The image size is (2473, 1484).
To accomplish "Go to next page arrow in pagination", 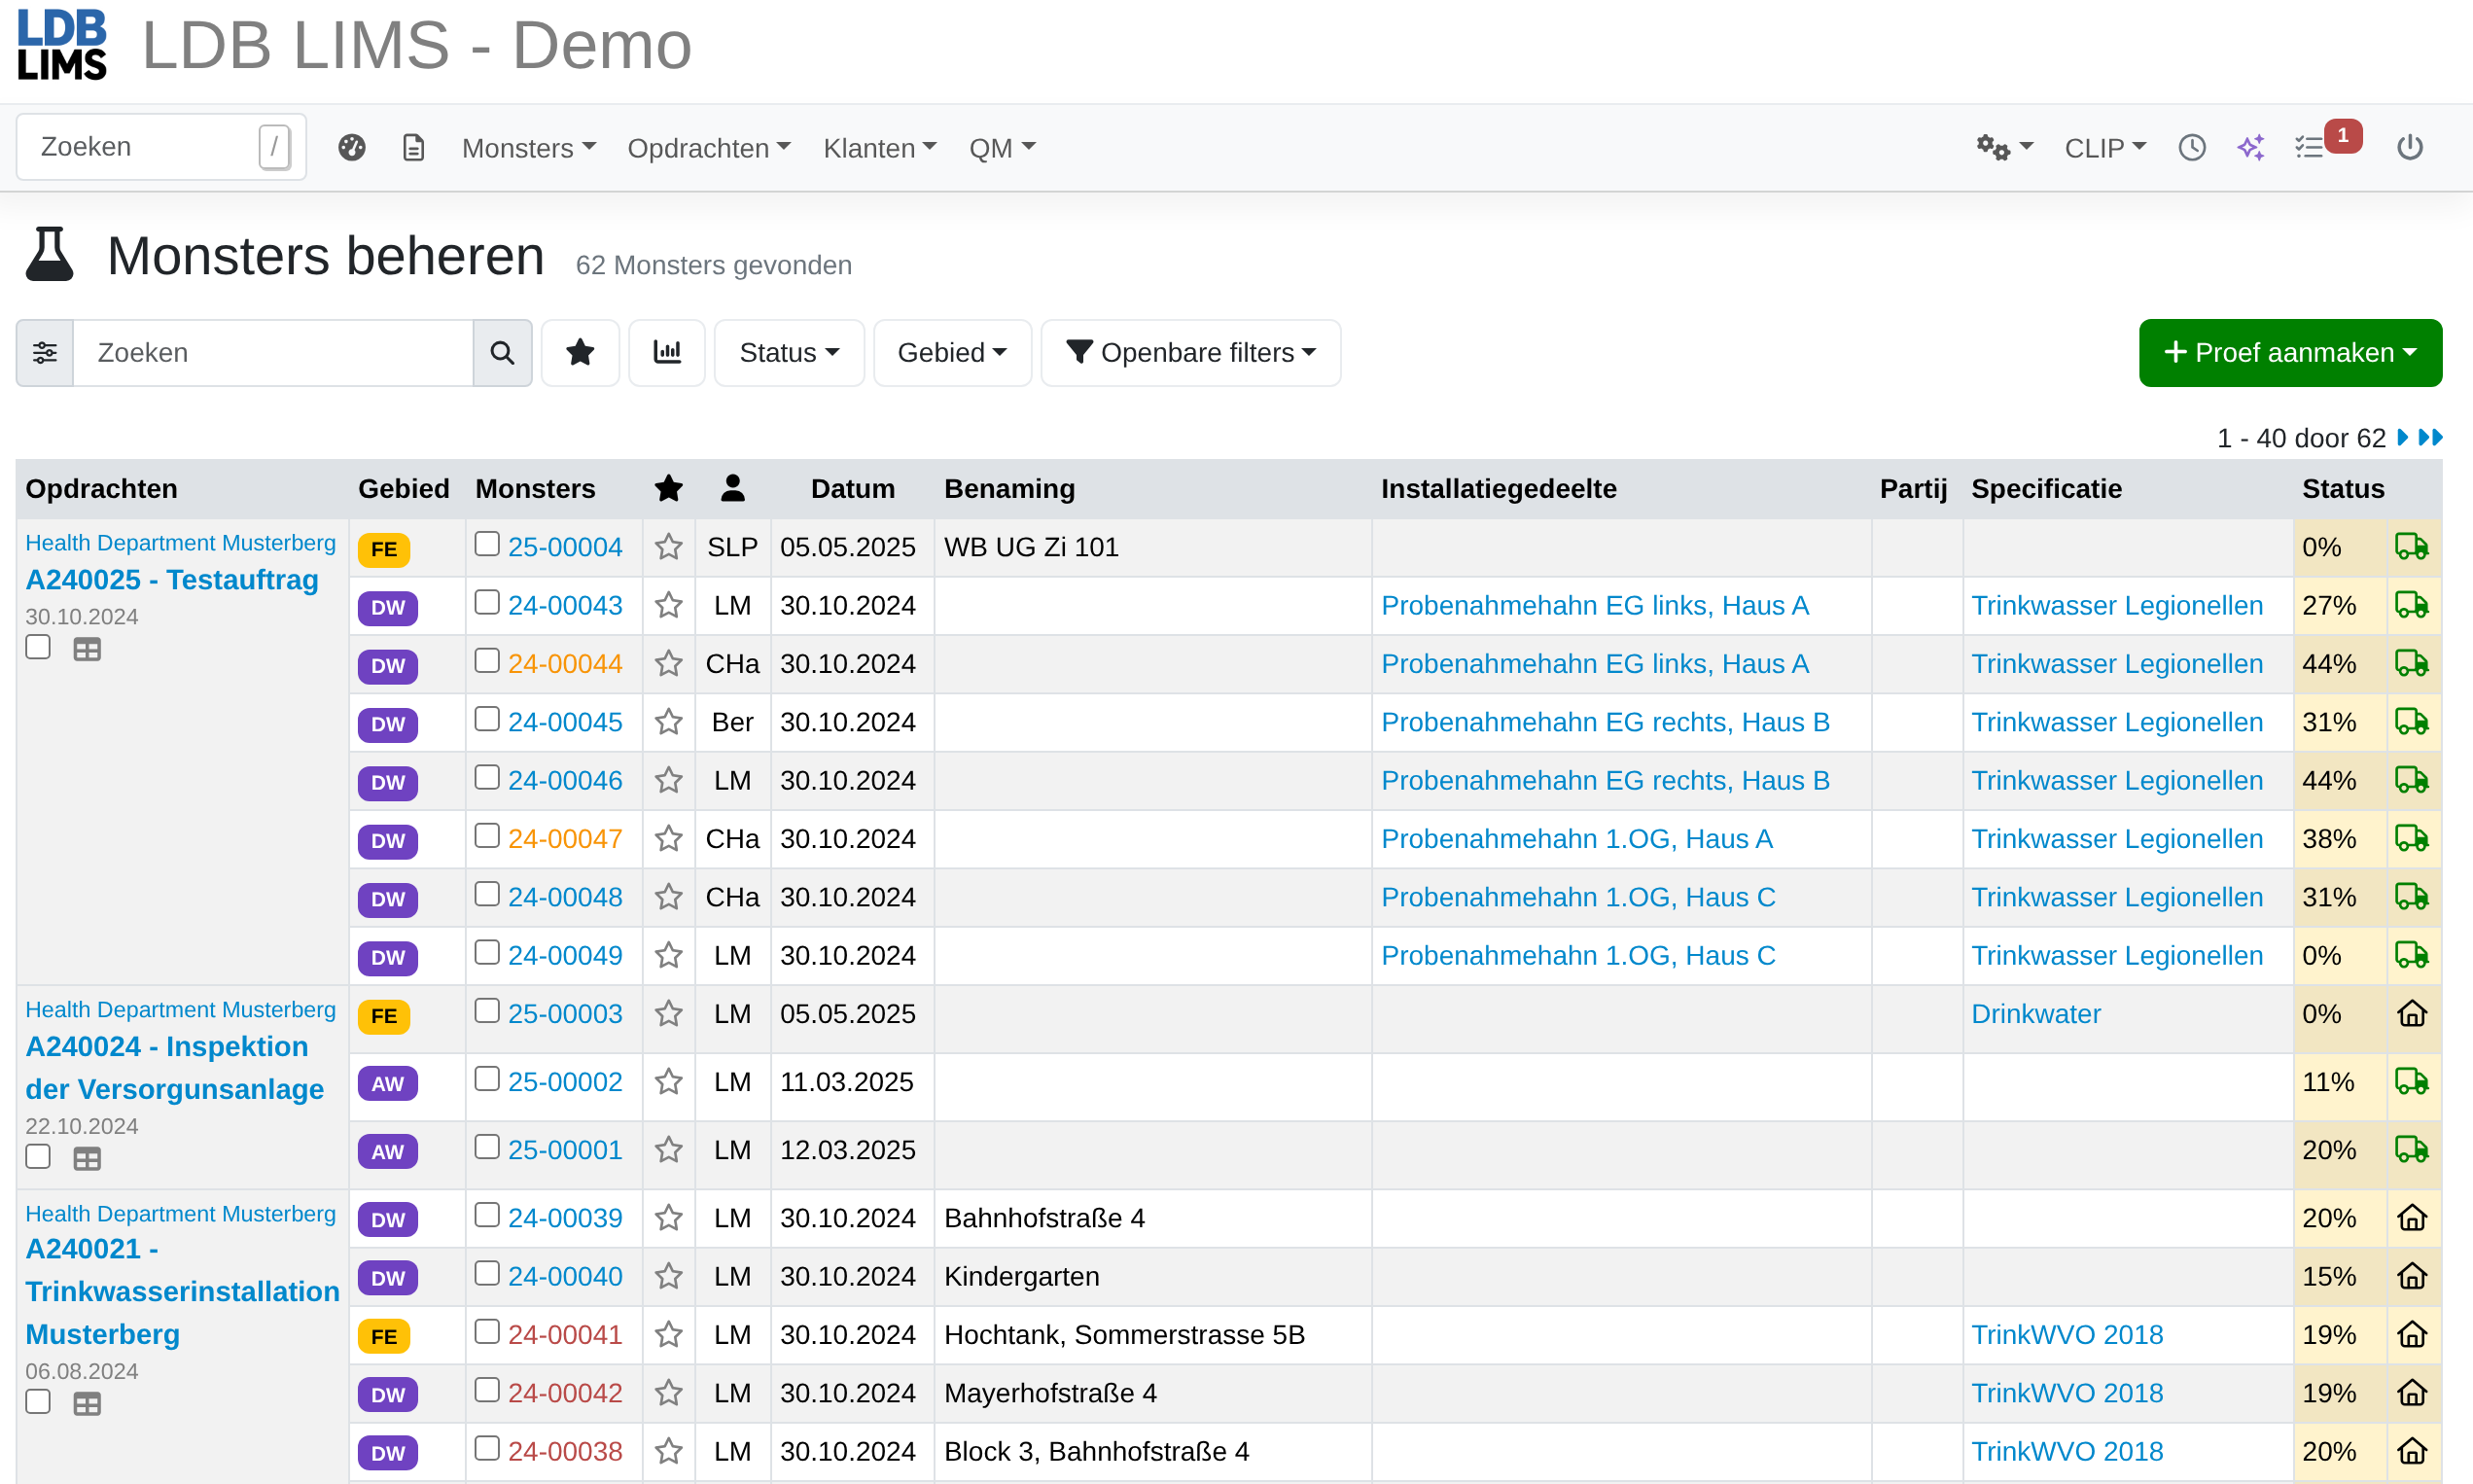I will click(x=2403, y=438).
